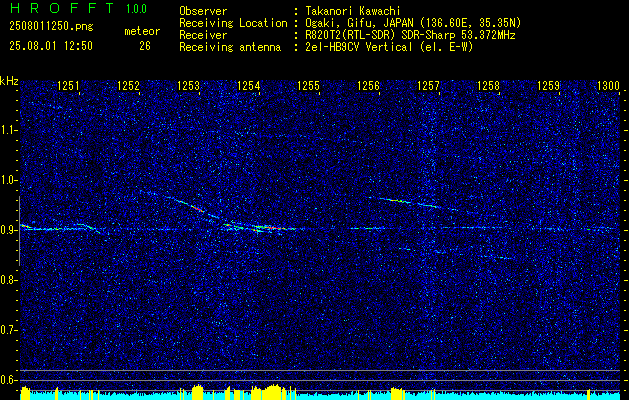Click the Observer label
Image resolution: width=629 pixels, height=400 pixels.
[203, 11]
